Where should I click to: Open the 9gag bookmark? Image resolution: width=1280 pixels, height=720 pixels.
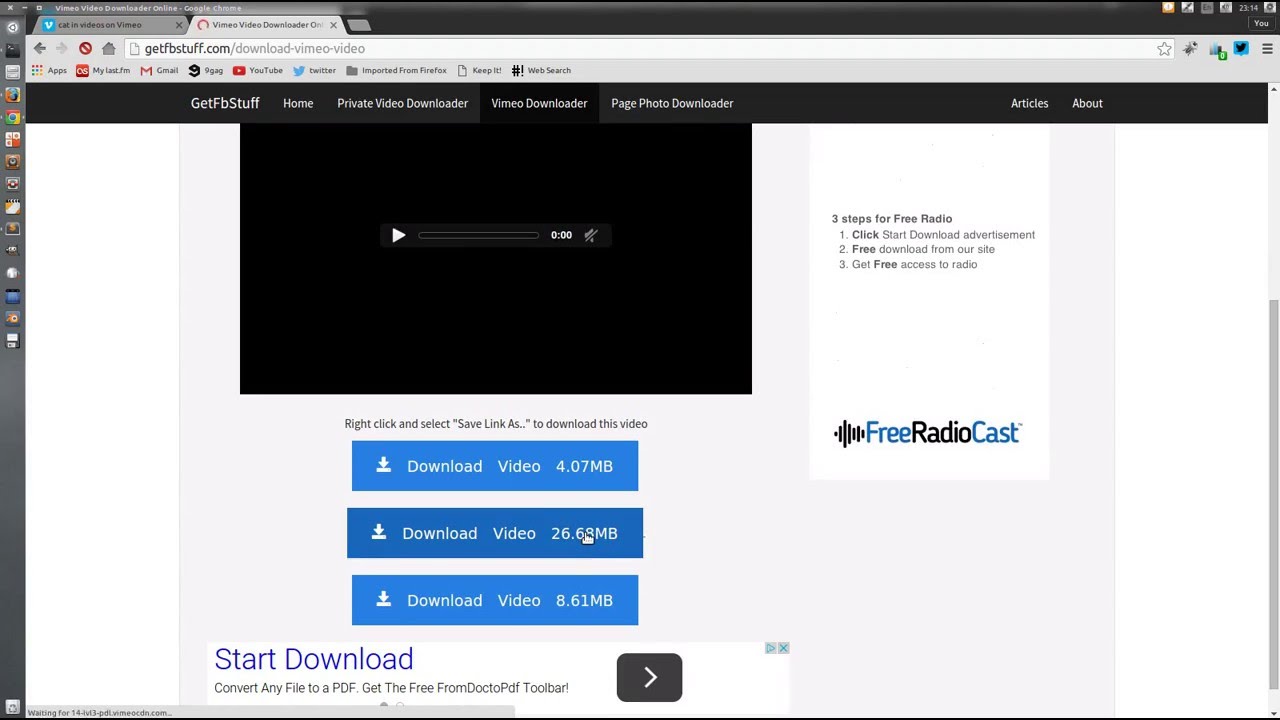tap(205, 70)
